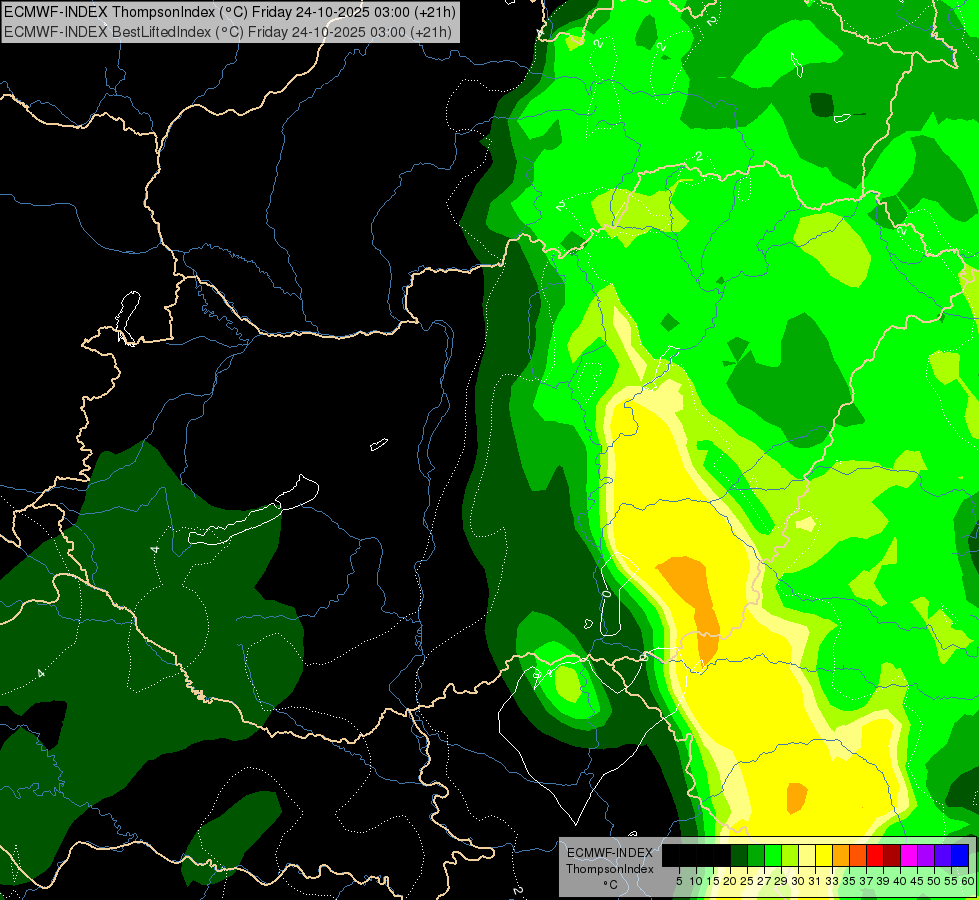The height and width of the screenshot is (900, 979).
Task: Click the legend value label 29
Action: coord(781,881)
